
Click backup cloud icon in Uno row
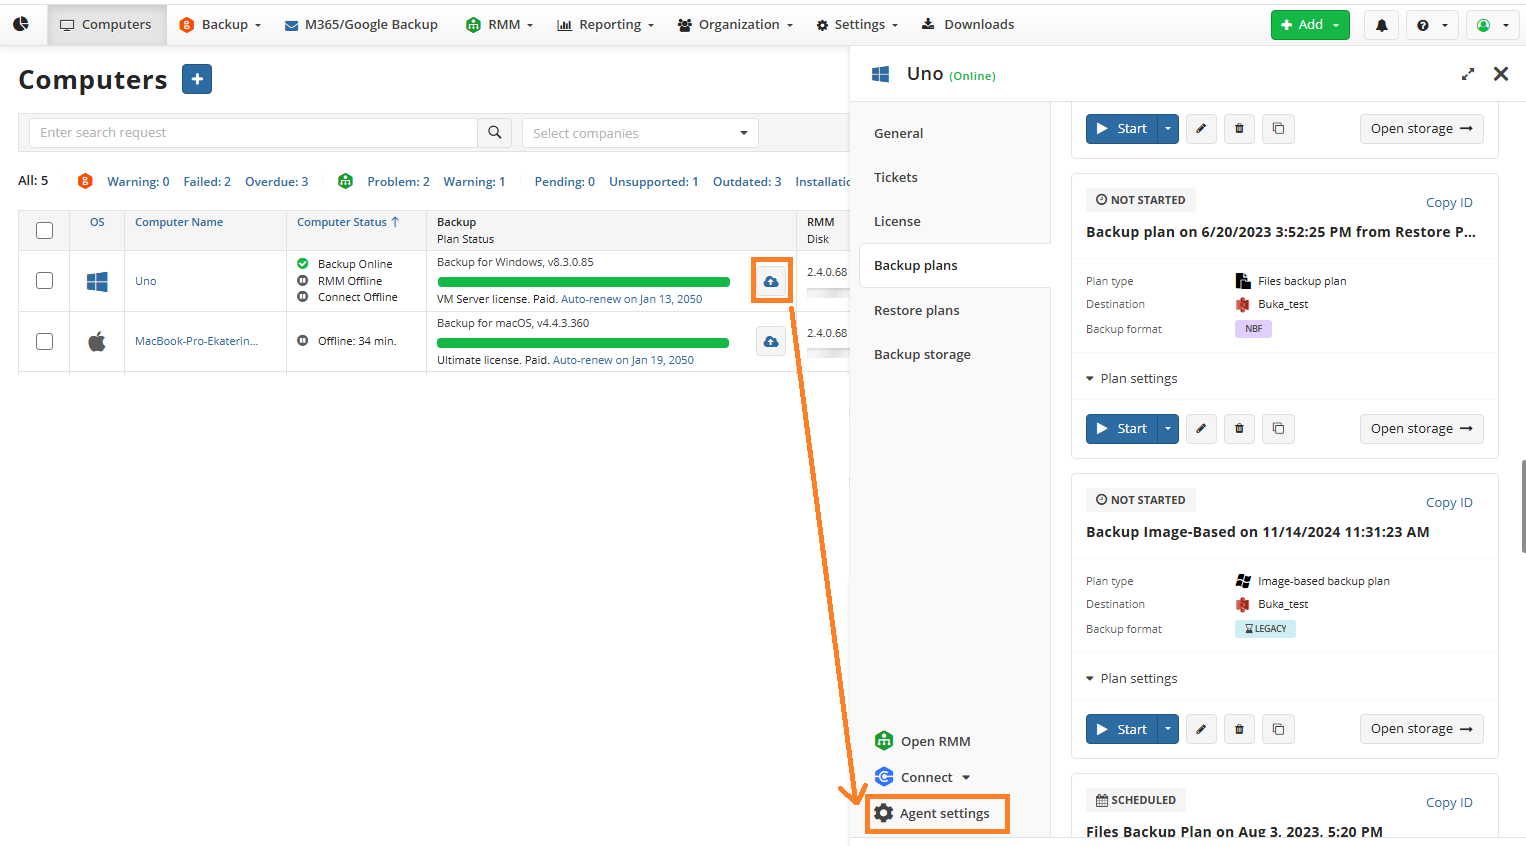pyautogui.click(x=771, y=281)
